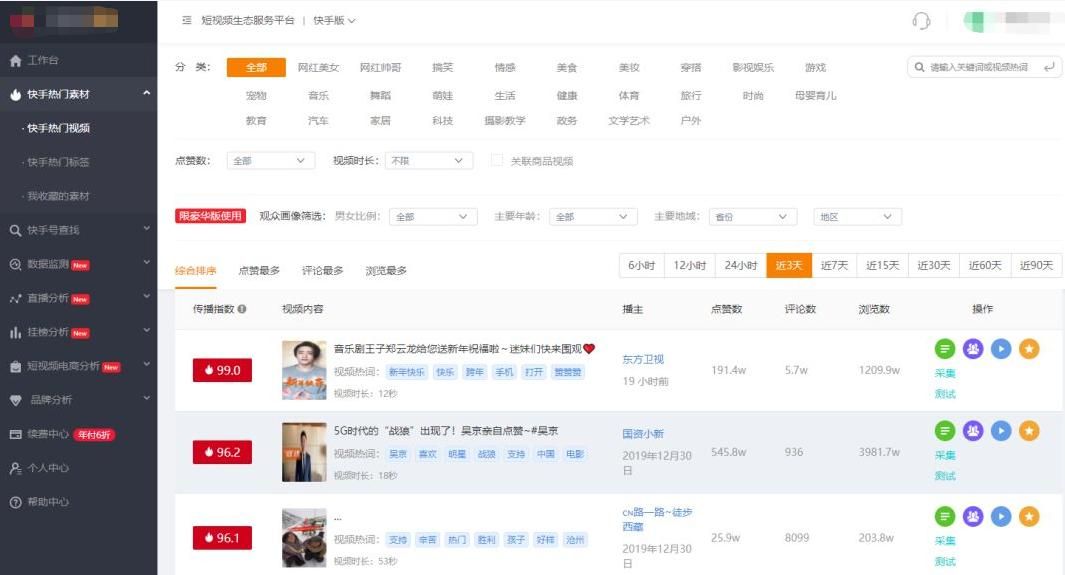
Task: Open the 郑云龙 video thumbnail
Action: [x=304, y=370]
